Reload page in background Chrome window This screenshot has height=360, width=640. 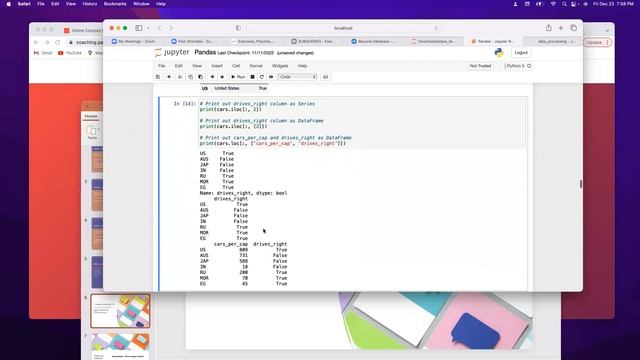click(x=58, y=42)
